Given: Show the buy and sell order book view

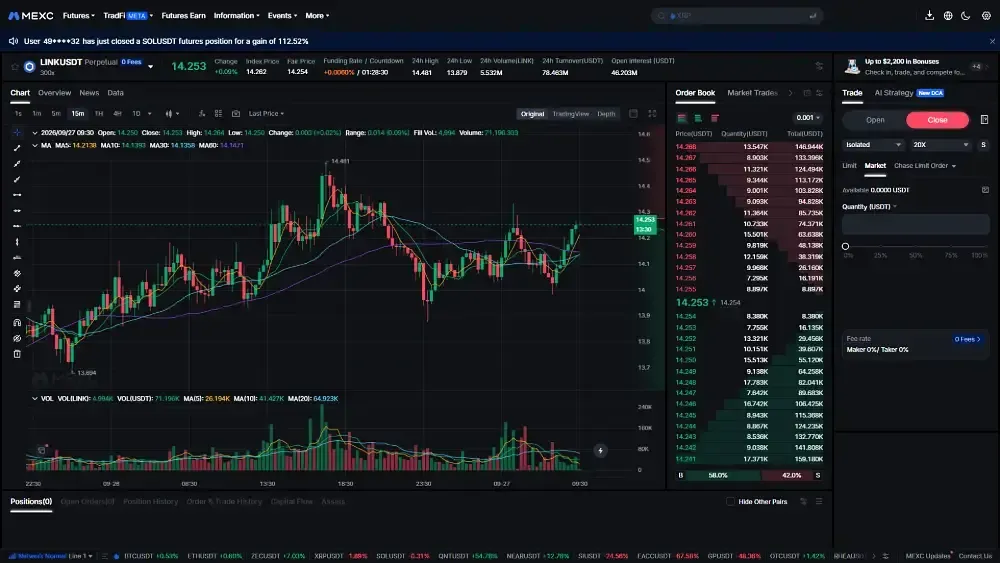Looking at the screenshot, I should point(682,118).
